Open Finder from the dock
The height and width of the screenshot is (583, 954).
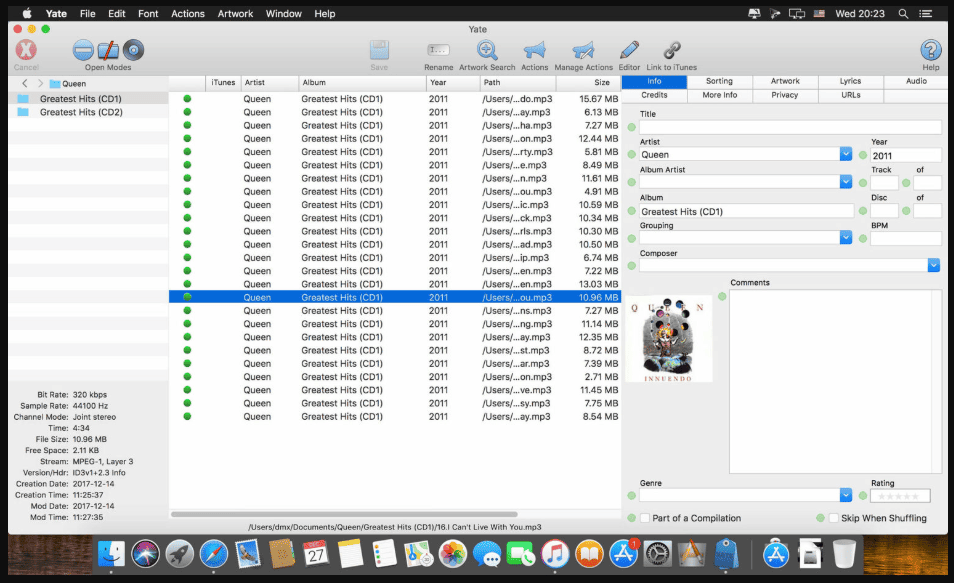click(x=111, y=554)
